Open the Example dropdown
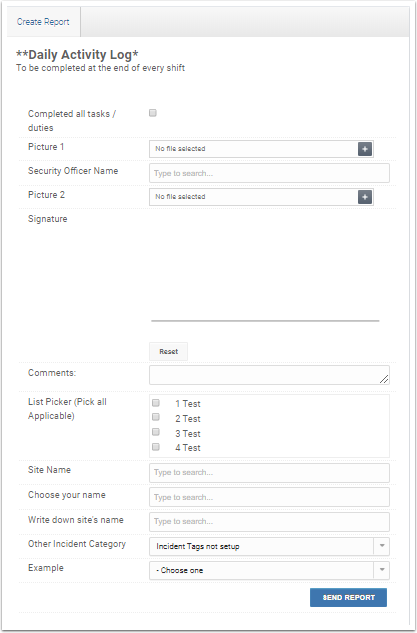This screenshot has height=633, width=417. pos(269,570)
